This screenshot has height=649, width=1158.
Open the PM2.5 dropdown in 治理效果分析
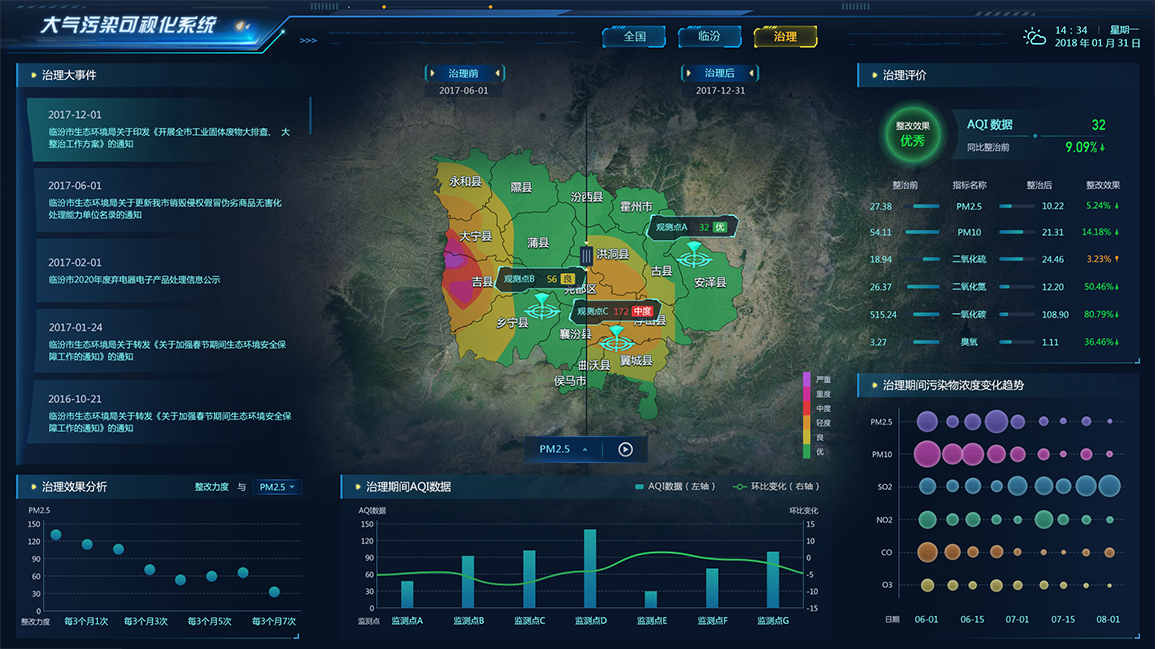coord(278,487)
